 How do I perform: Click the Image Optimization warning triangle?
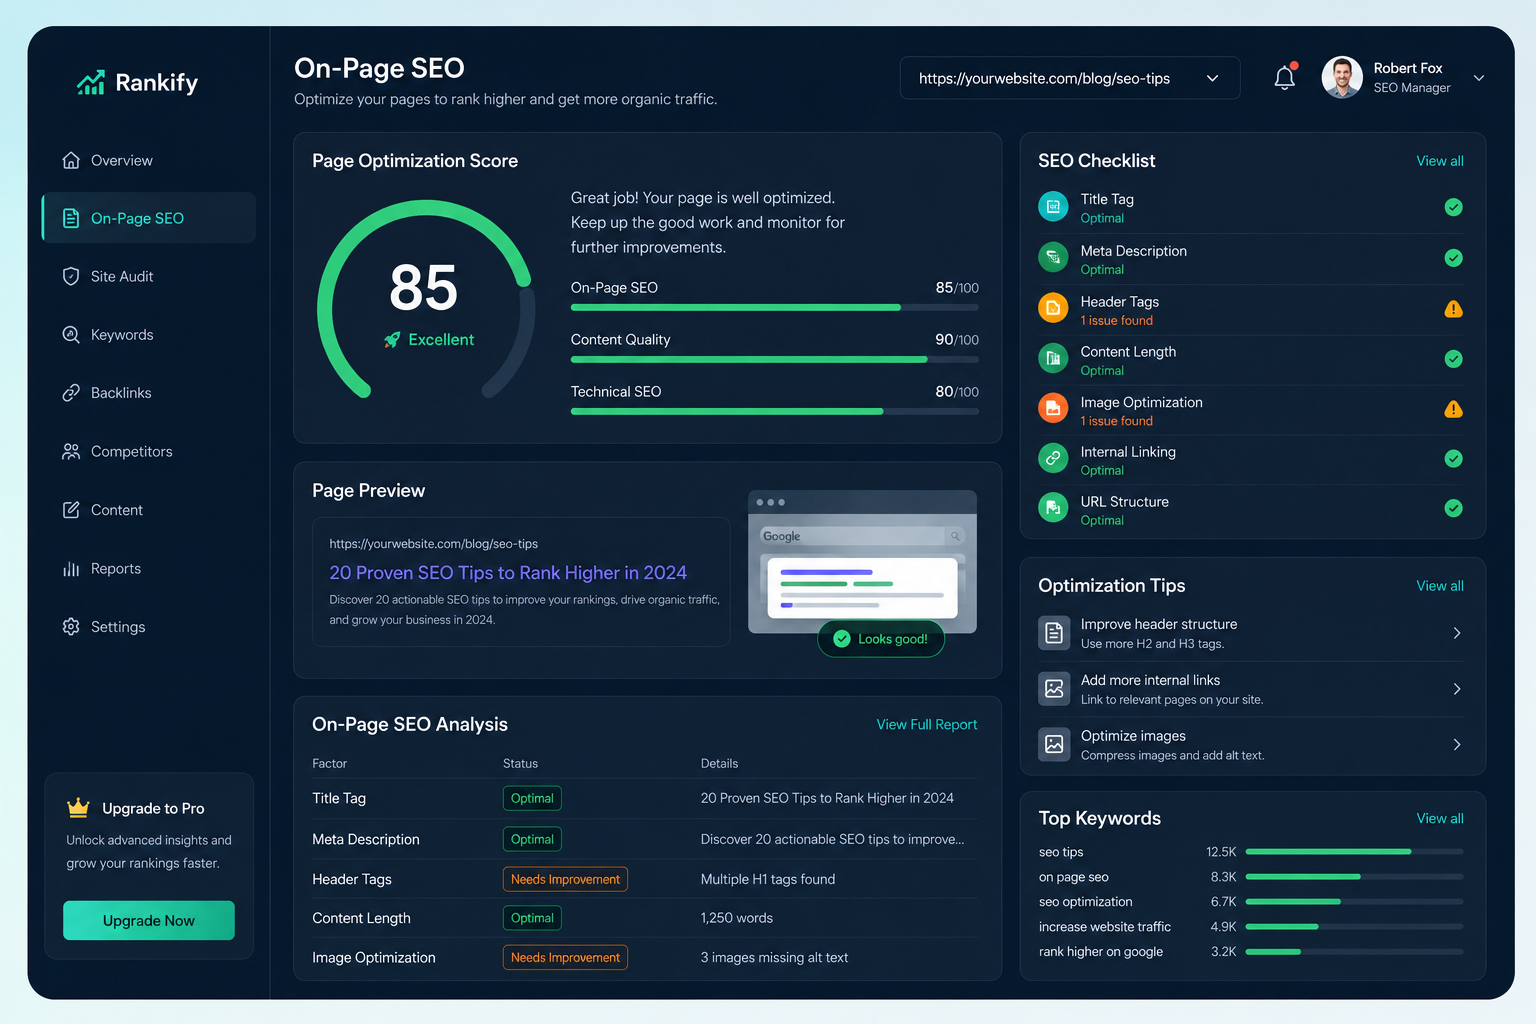coord(1454,409)
